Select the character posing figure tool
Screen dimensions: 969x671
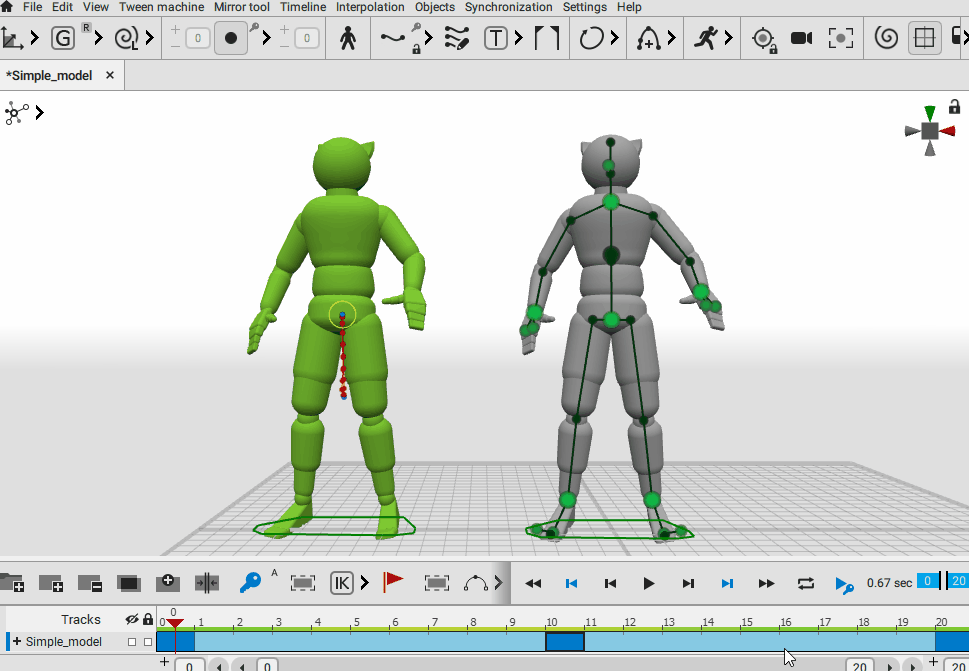click(x=347, y=38)
